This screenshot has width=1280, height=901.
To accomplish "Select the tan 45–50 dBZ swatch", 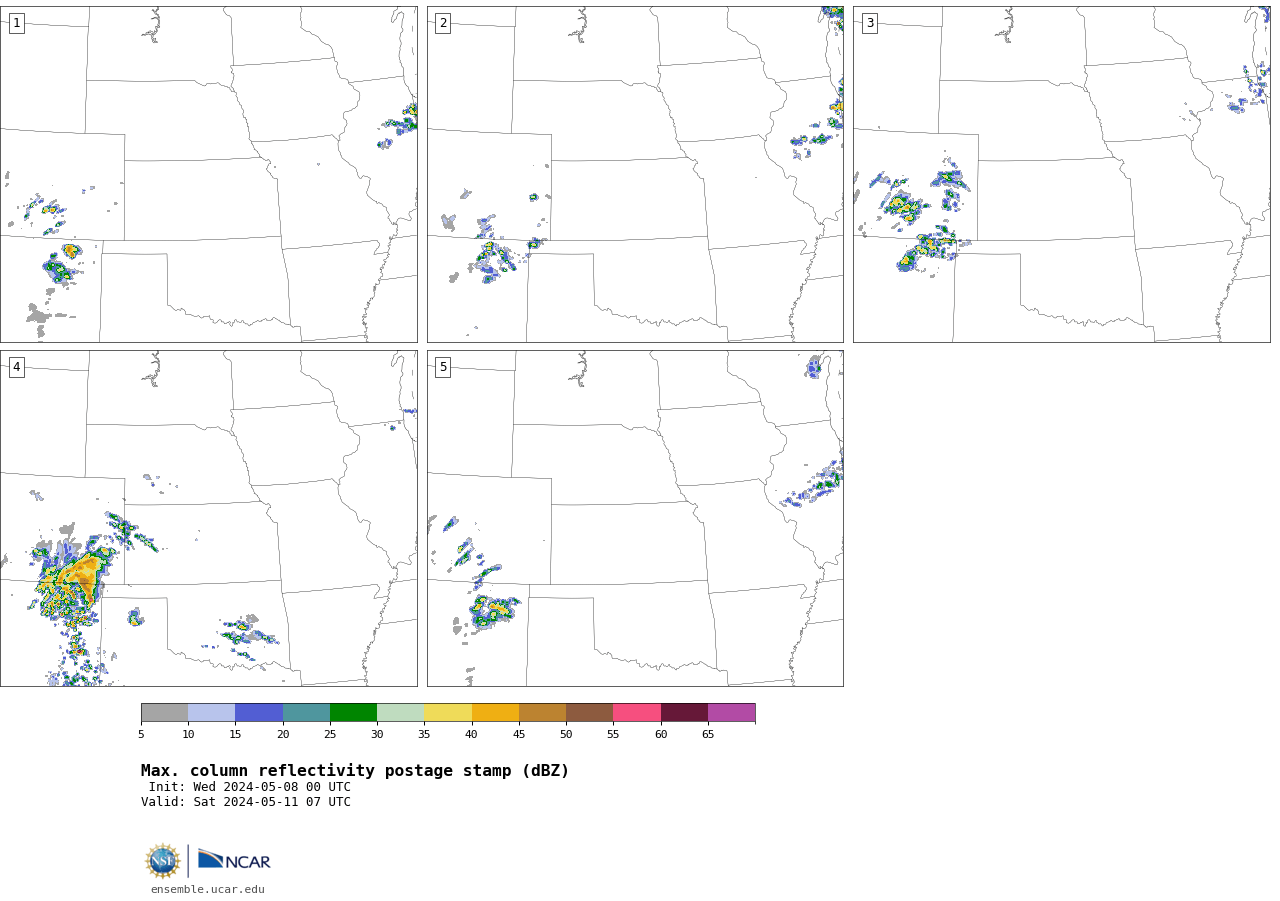I will 542,712.
